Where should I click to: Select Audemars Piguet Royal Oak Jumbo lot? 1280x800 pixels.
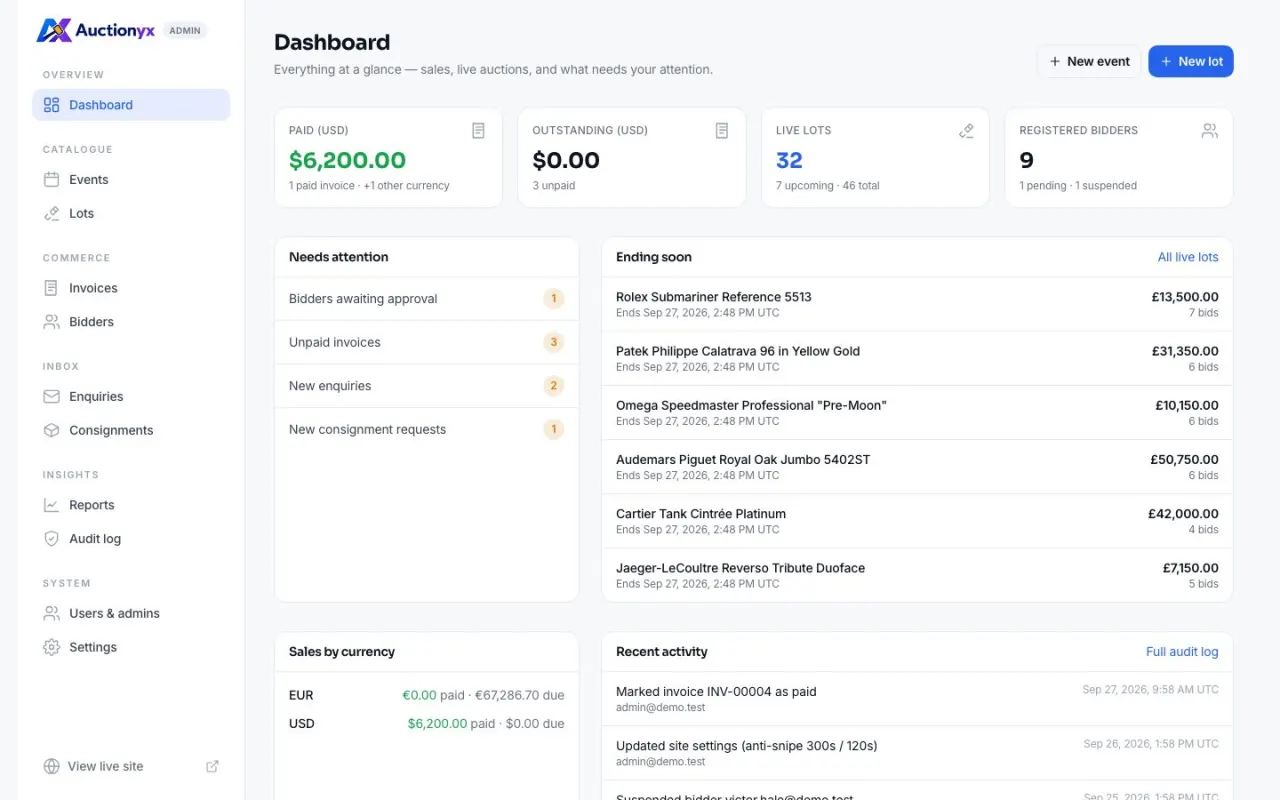point(917,467)
